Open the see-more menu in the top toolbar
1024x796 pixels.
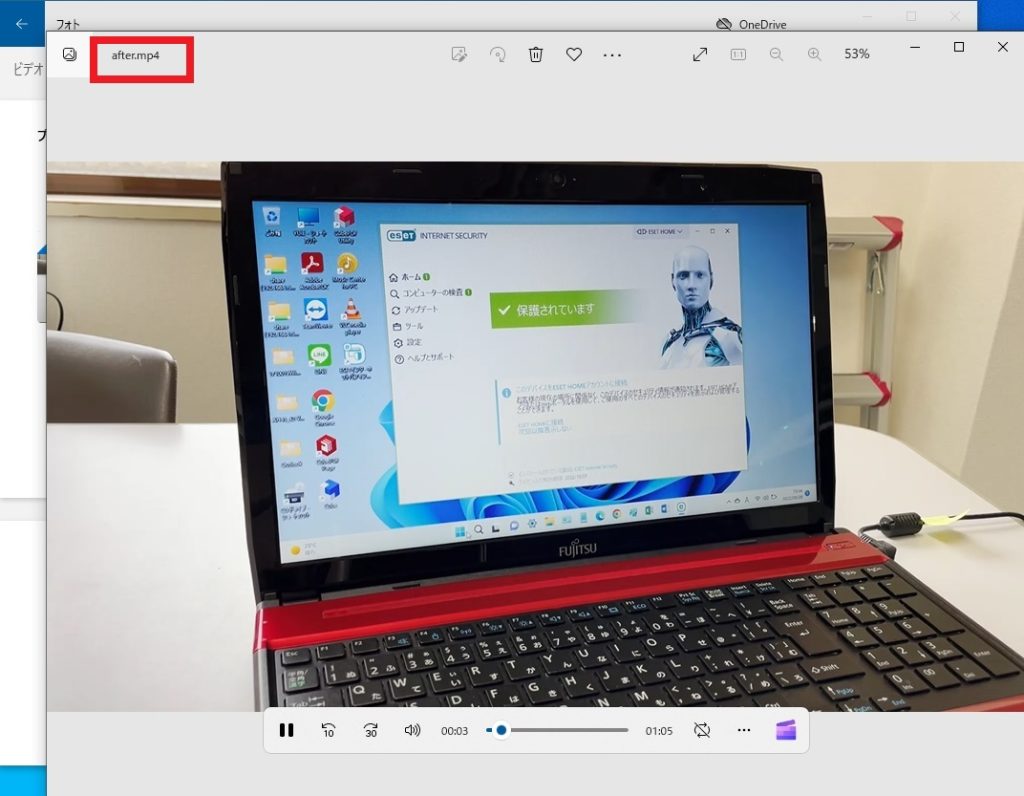[612, 54]
